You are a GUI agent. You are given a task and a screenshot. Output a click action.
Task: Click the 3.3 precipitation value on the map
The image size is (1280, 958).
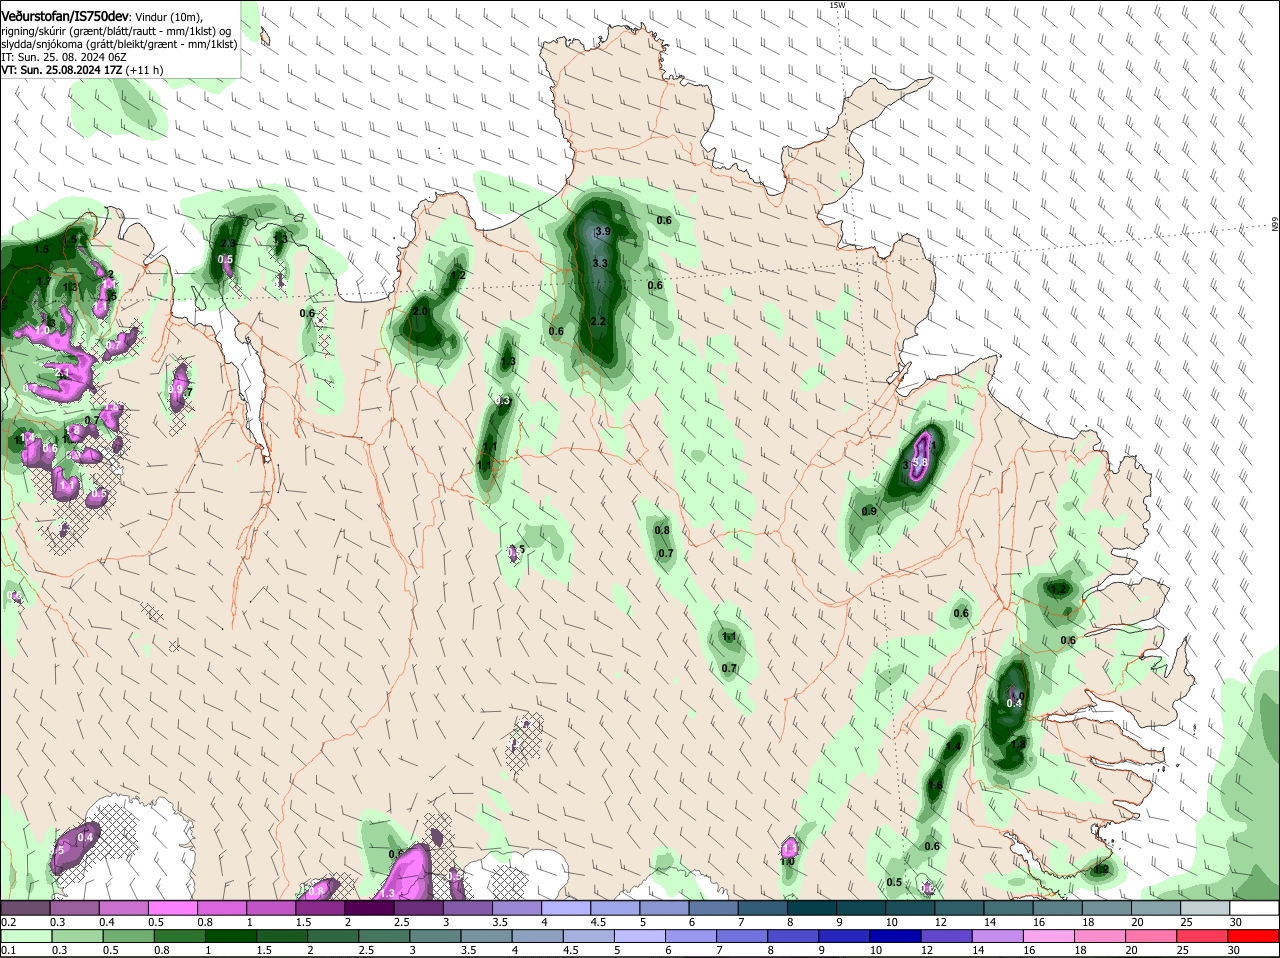600,263
